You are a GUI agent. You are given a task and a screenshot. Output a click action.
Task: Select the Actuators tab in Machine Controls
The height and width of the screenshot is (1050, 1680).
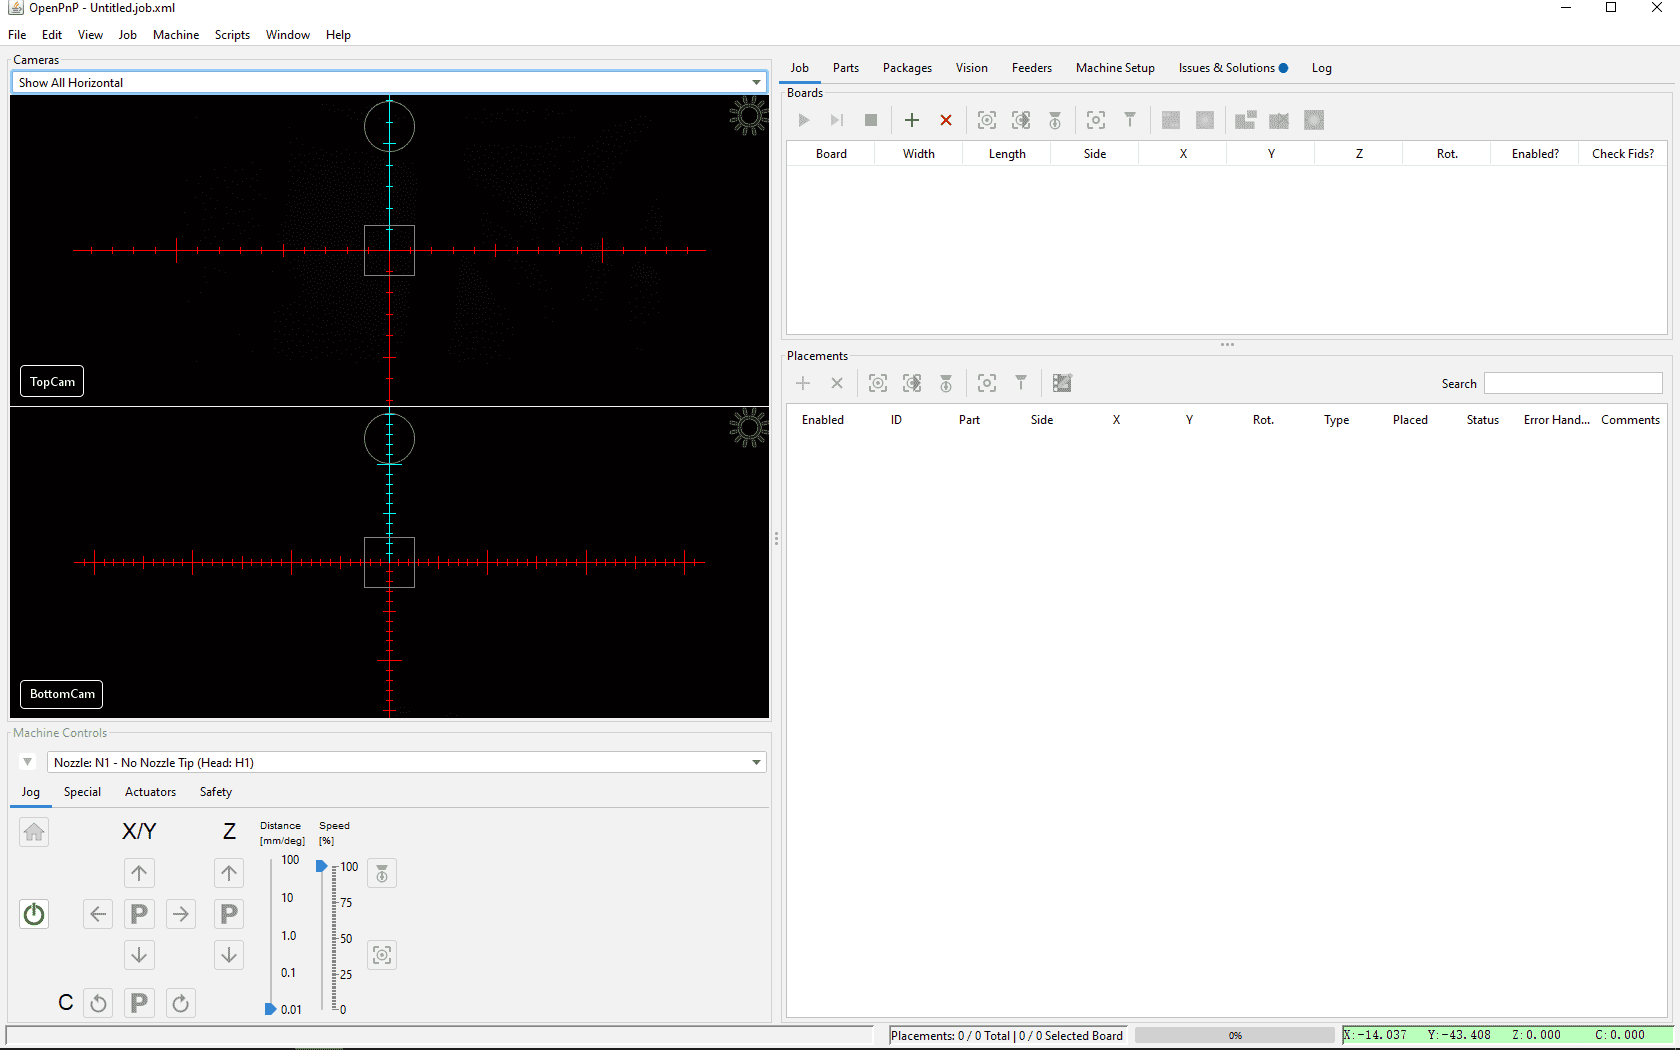point(150,792)
